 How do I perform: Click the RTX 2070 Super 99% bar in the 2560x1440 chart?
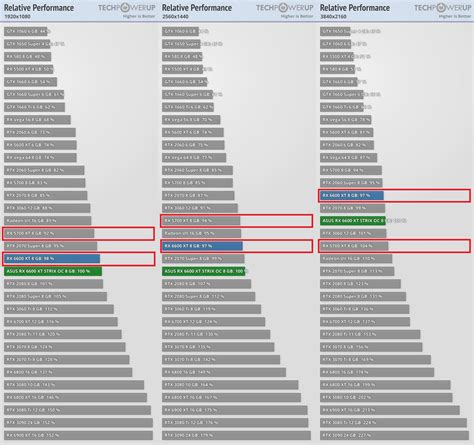point(203,259)
